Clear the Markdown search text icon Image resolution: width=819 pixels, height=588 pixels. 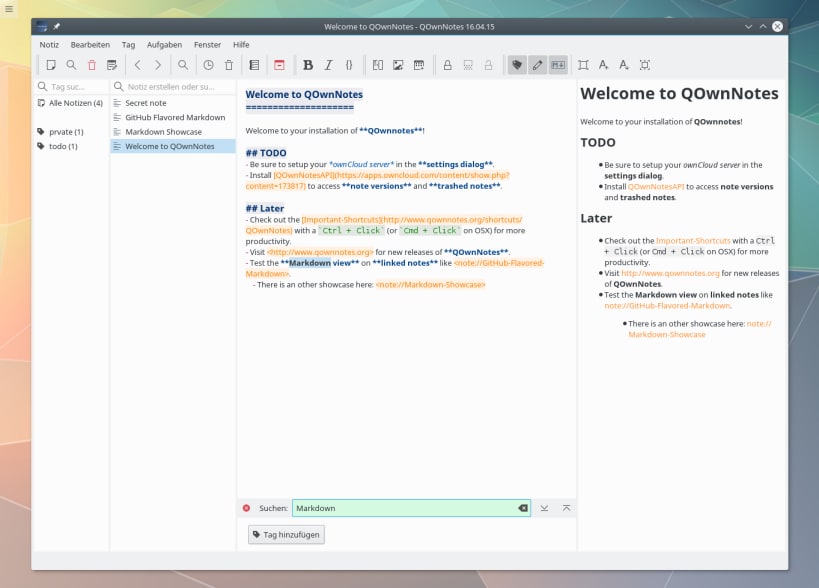tap(522, 508)
